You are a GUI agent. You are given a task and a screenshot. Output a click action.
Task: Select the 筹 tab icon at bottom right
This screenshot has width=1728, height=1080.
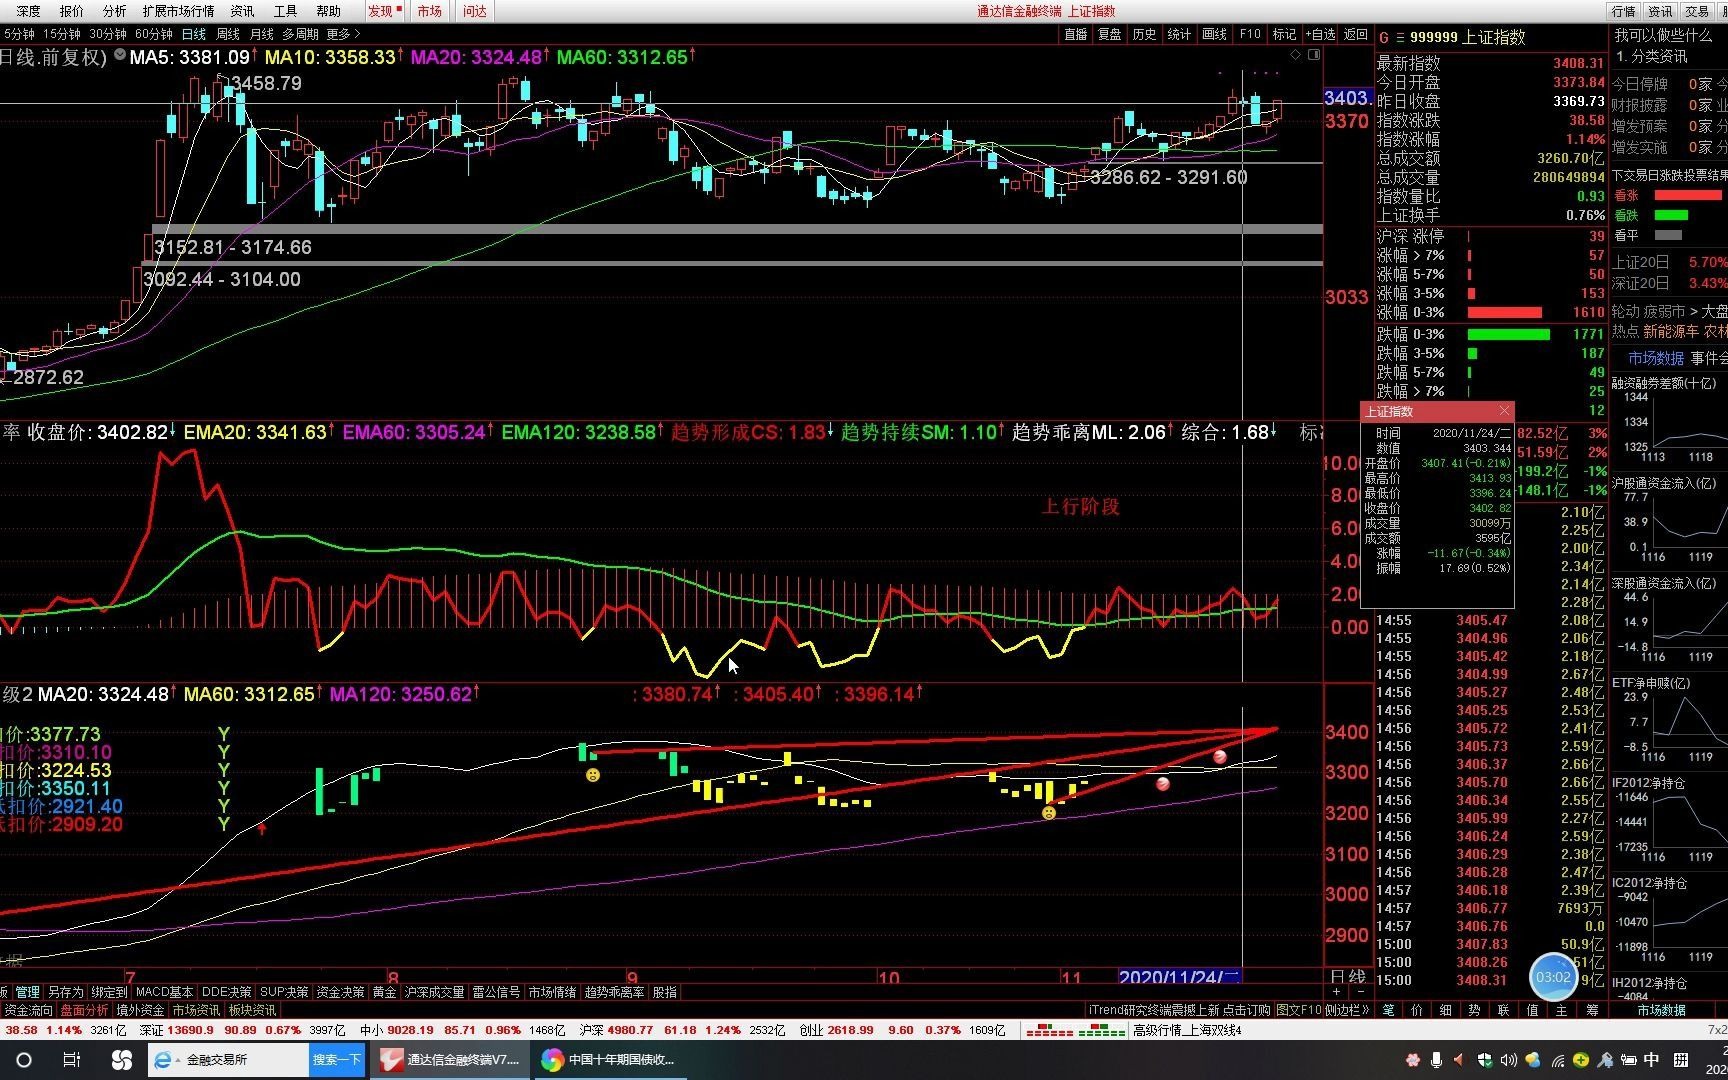click(x=1592, y=1010)
